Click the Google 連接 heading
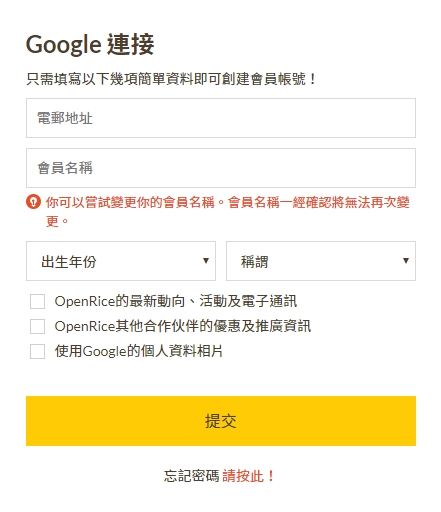The height and width of the screenshot is (512, 441). pos(90,44)
